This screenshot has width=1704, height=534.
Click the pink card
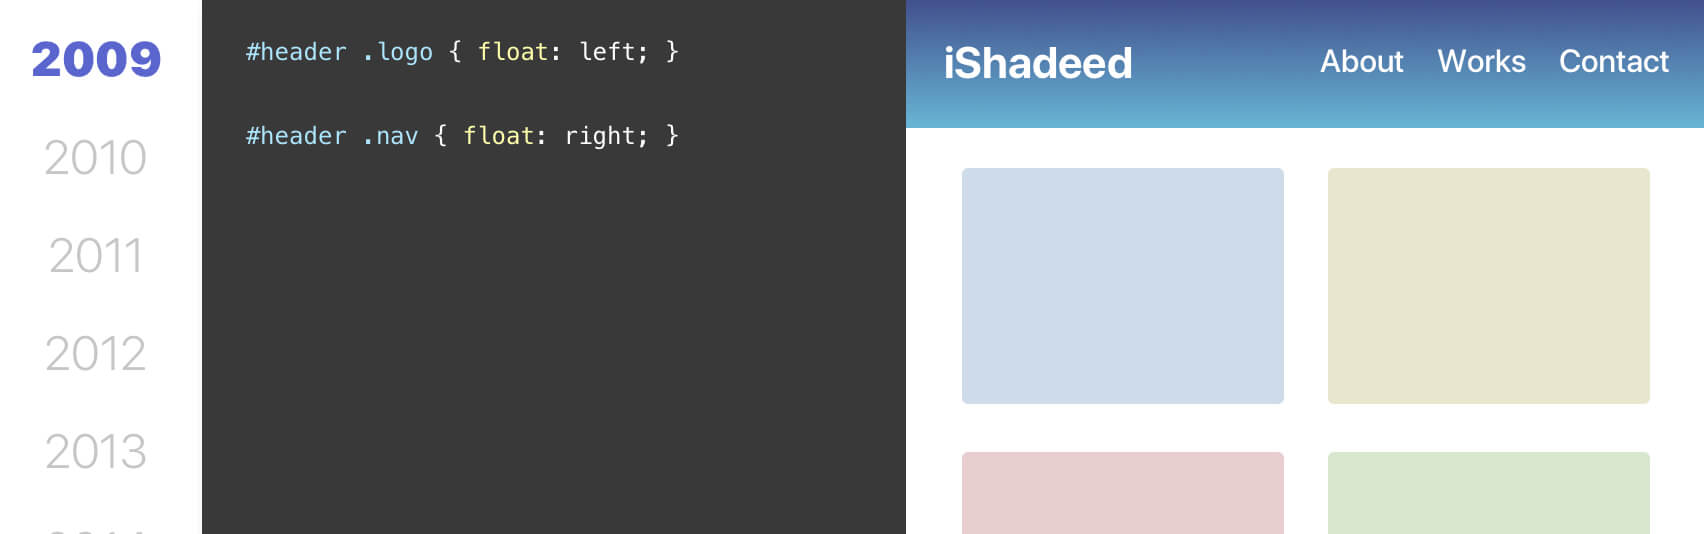[1122, 492]
